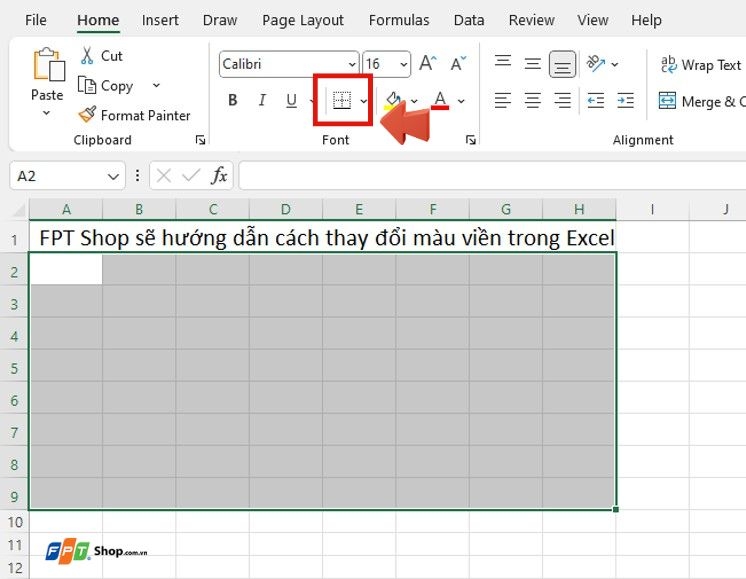Expand the Orientation dropdown arrow

click(615, 64)
